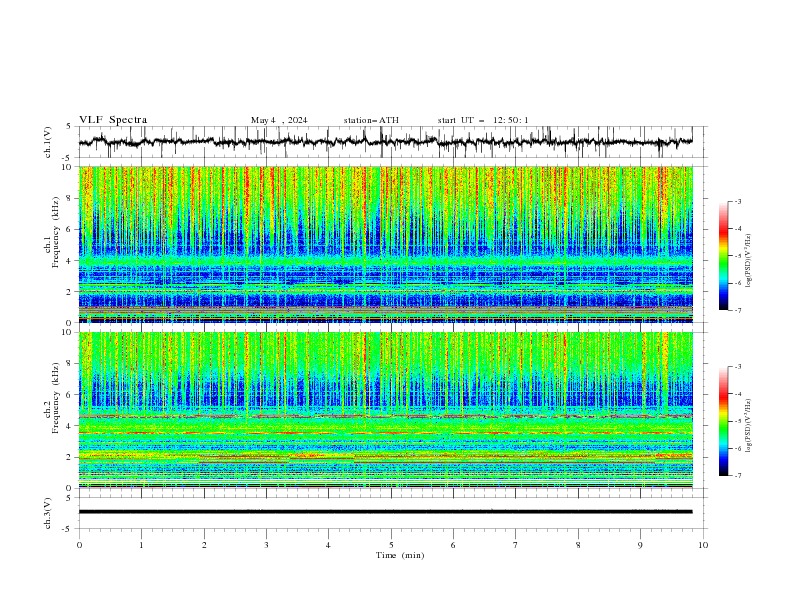Click the ch.1 voltage waveform trace
The height and width of the screenshot is (612, 792).
tap(385, 142)
